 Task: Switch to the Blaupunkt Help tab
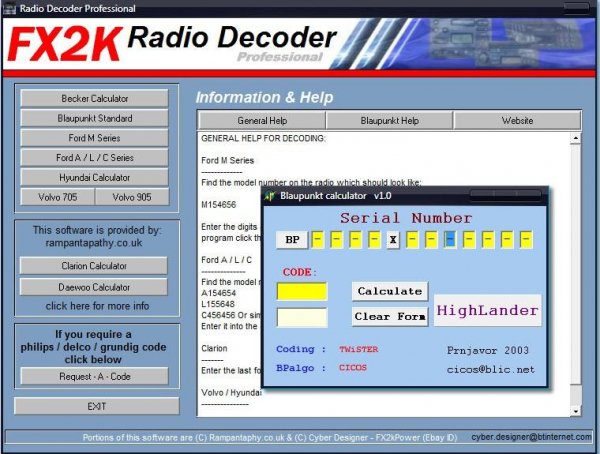(390, 121)
